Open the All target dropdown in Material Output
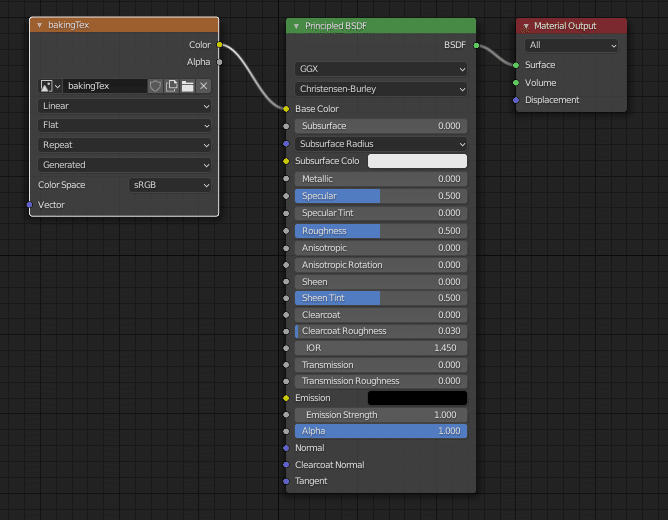668x520 pixels. tap(571, 45)
